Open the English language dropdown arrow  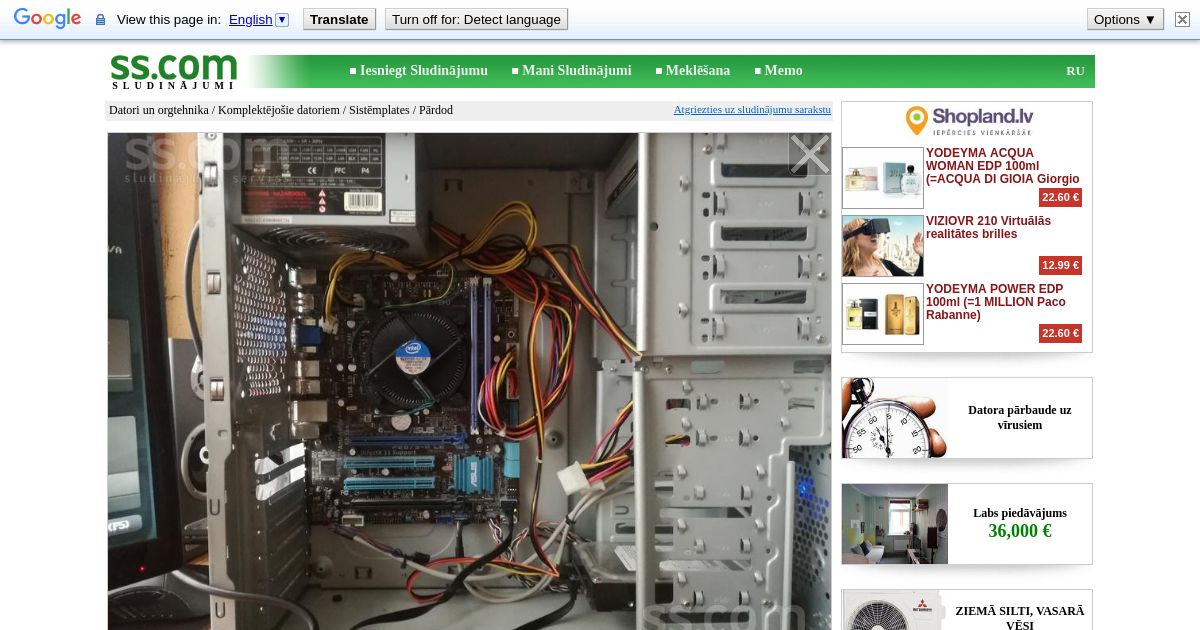[x=282, y=19]
